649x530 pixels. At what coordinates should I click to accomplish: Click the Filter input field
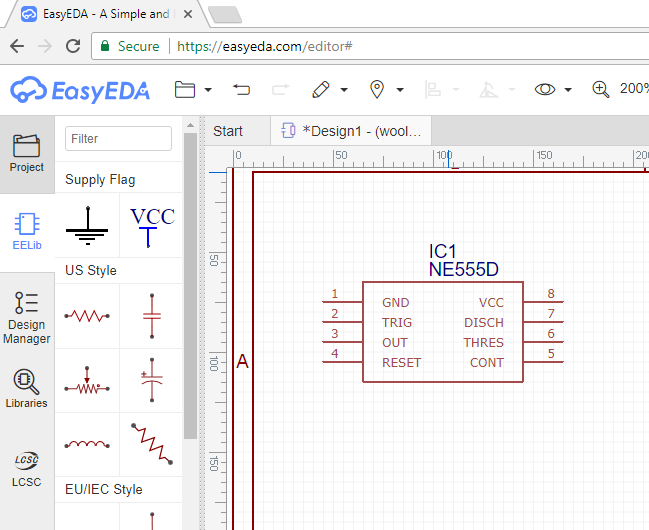coord(118,139)
